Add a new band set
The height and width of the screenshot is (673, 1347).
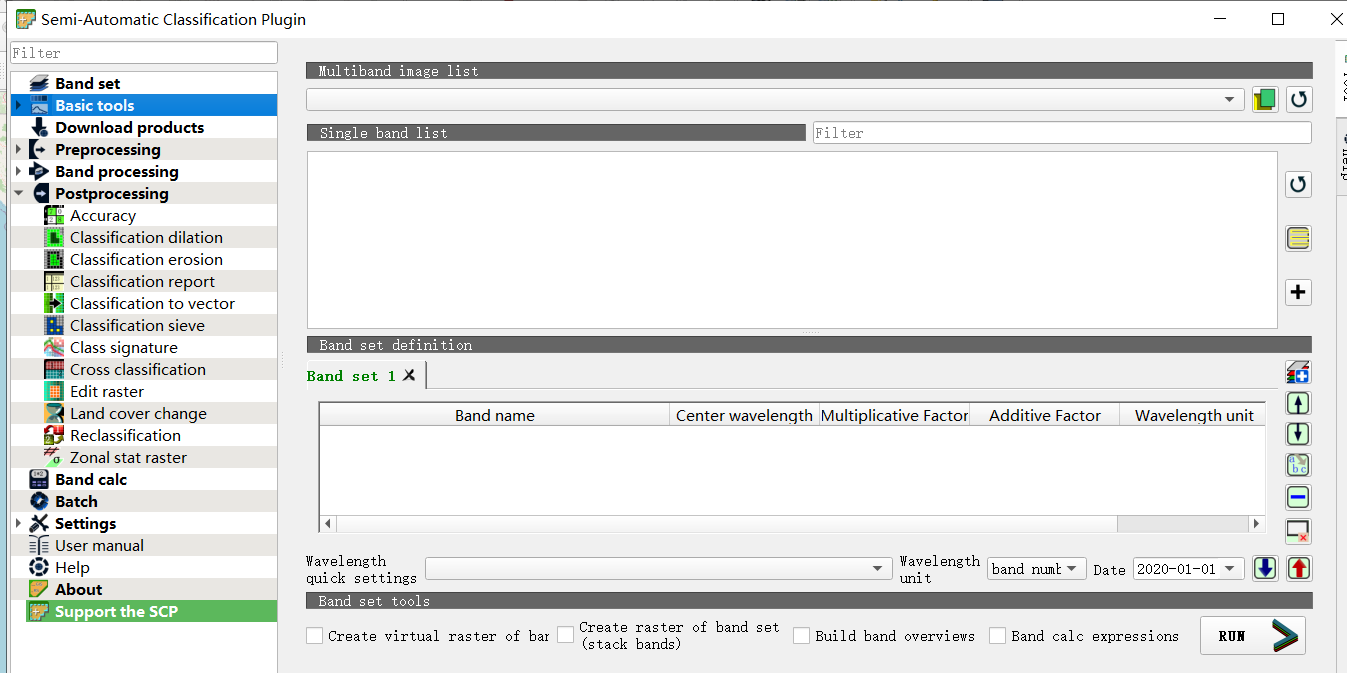point(1298,373)
